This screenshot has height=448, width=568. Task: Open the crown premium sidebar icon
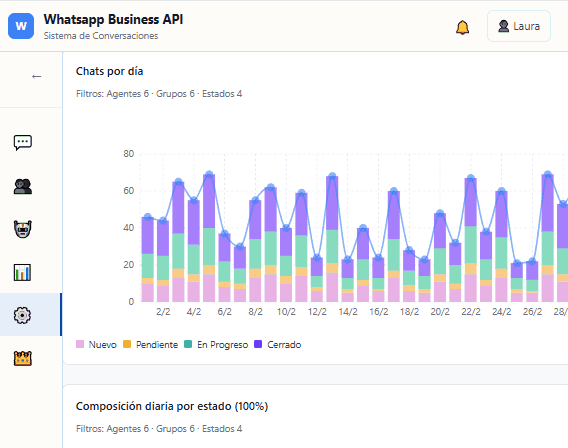tap(23, 358)
